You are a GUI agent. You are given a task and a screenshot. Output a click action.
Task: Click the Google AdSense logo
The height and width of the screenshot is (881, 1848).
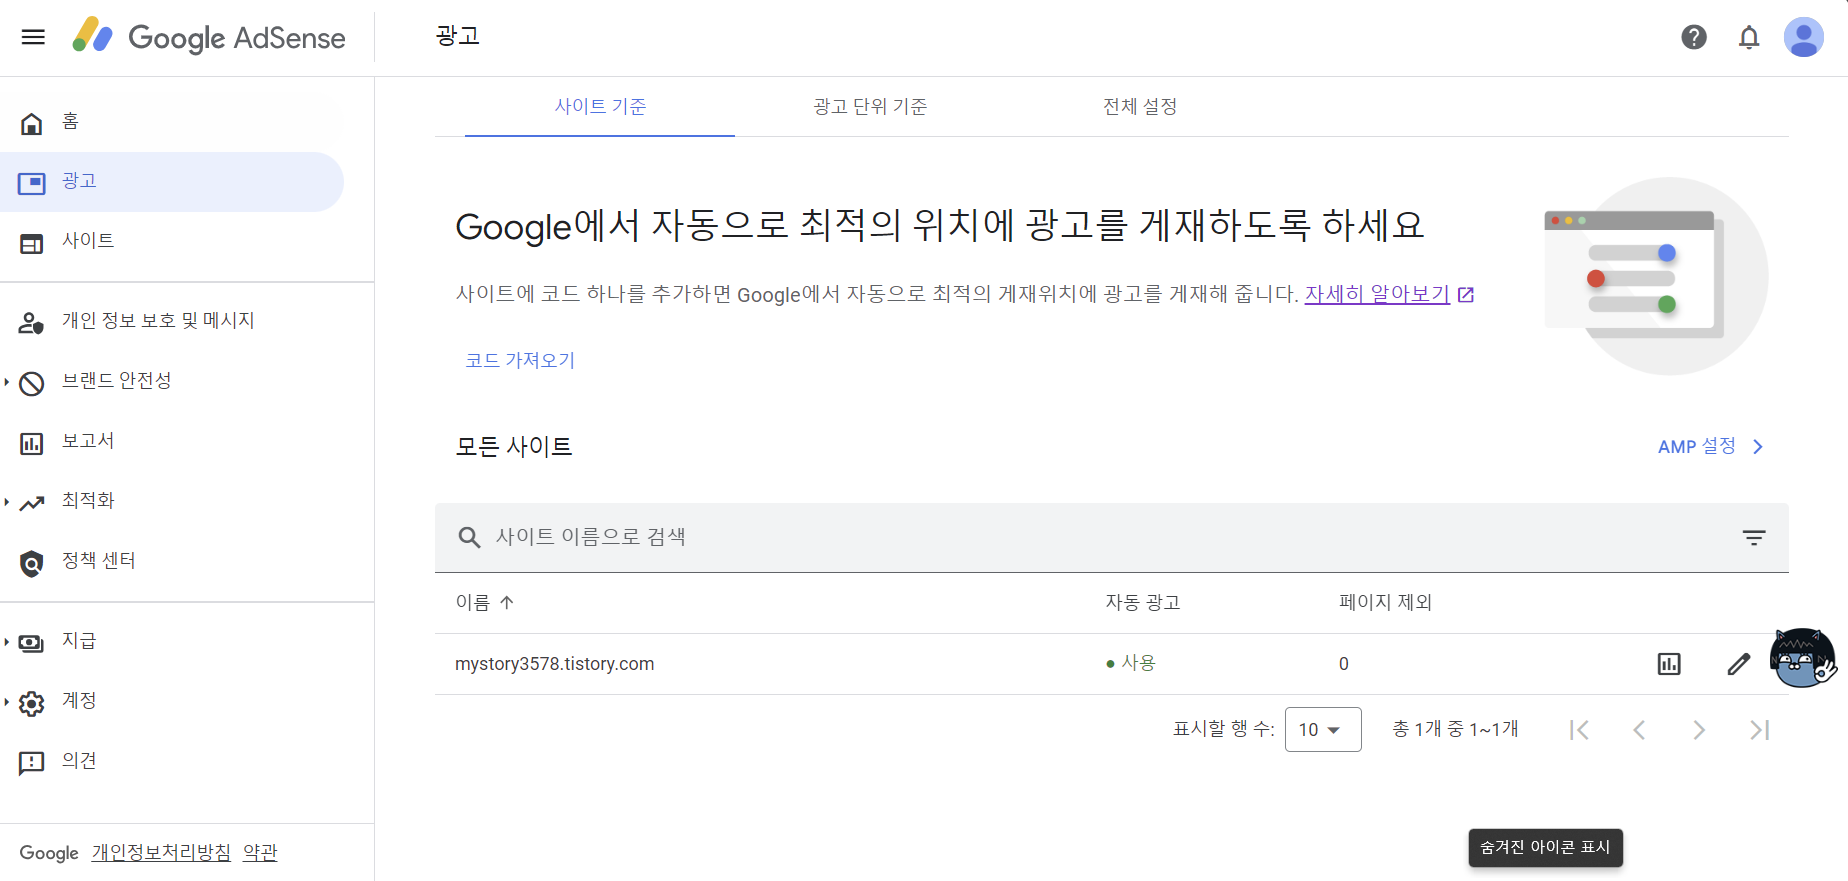click(209, 37)
